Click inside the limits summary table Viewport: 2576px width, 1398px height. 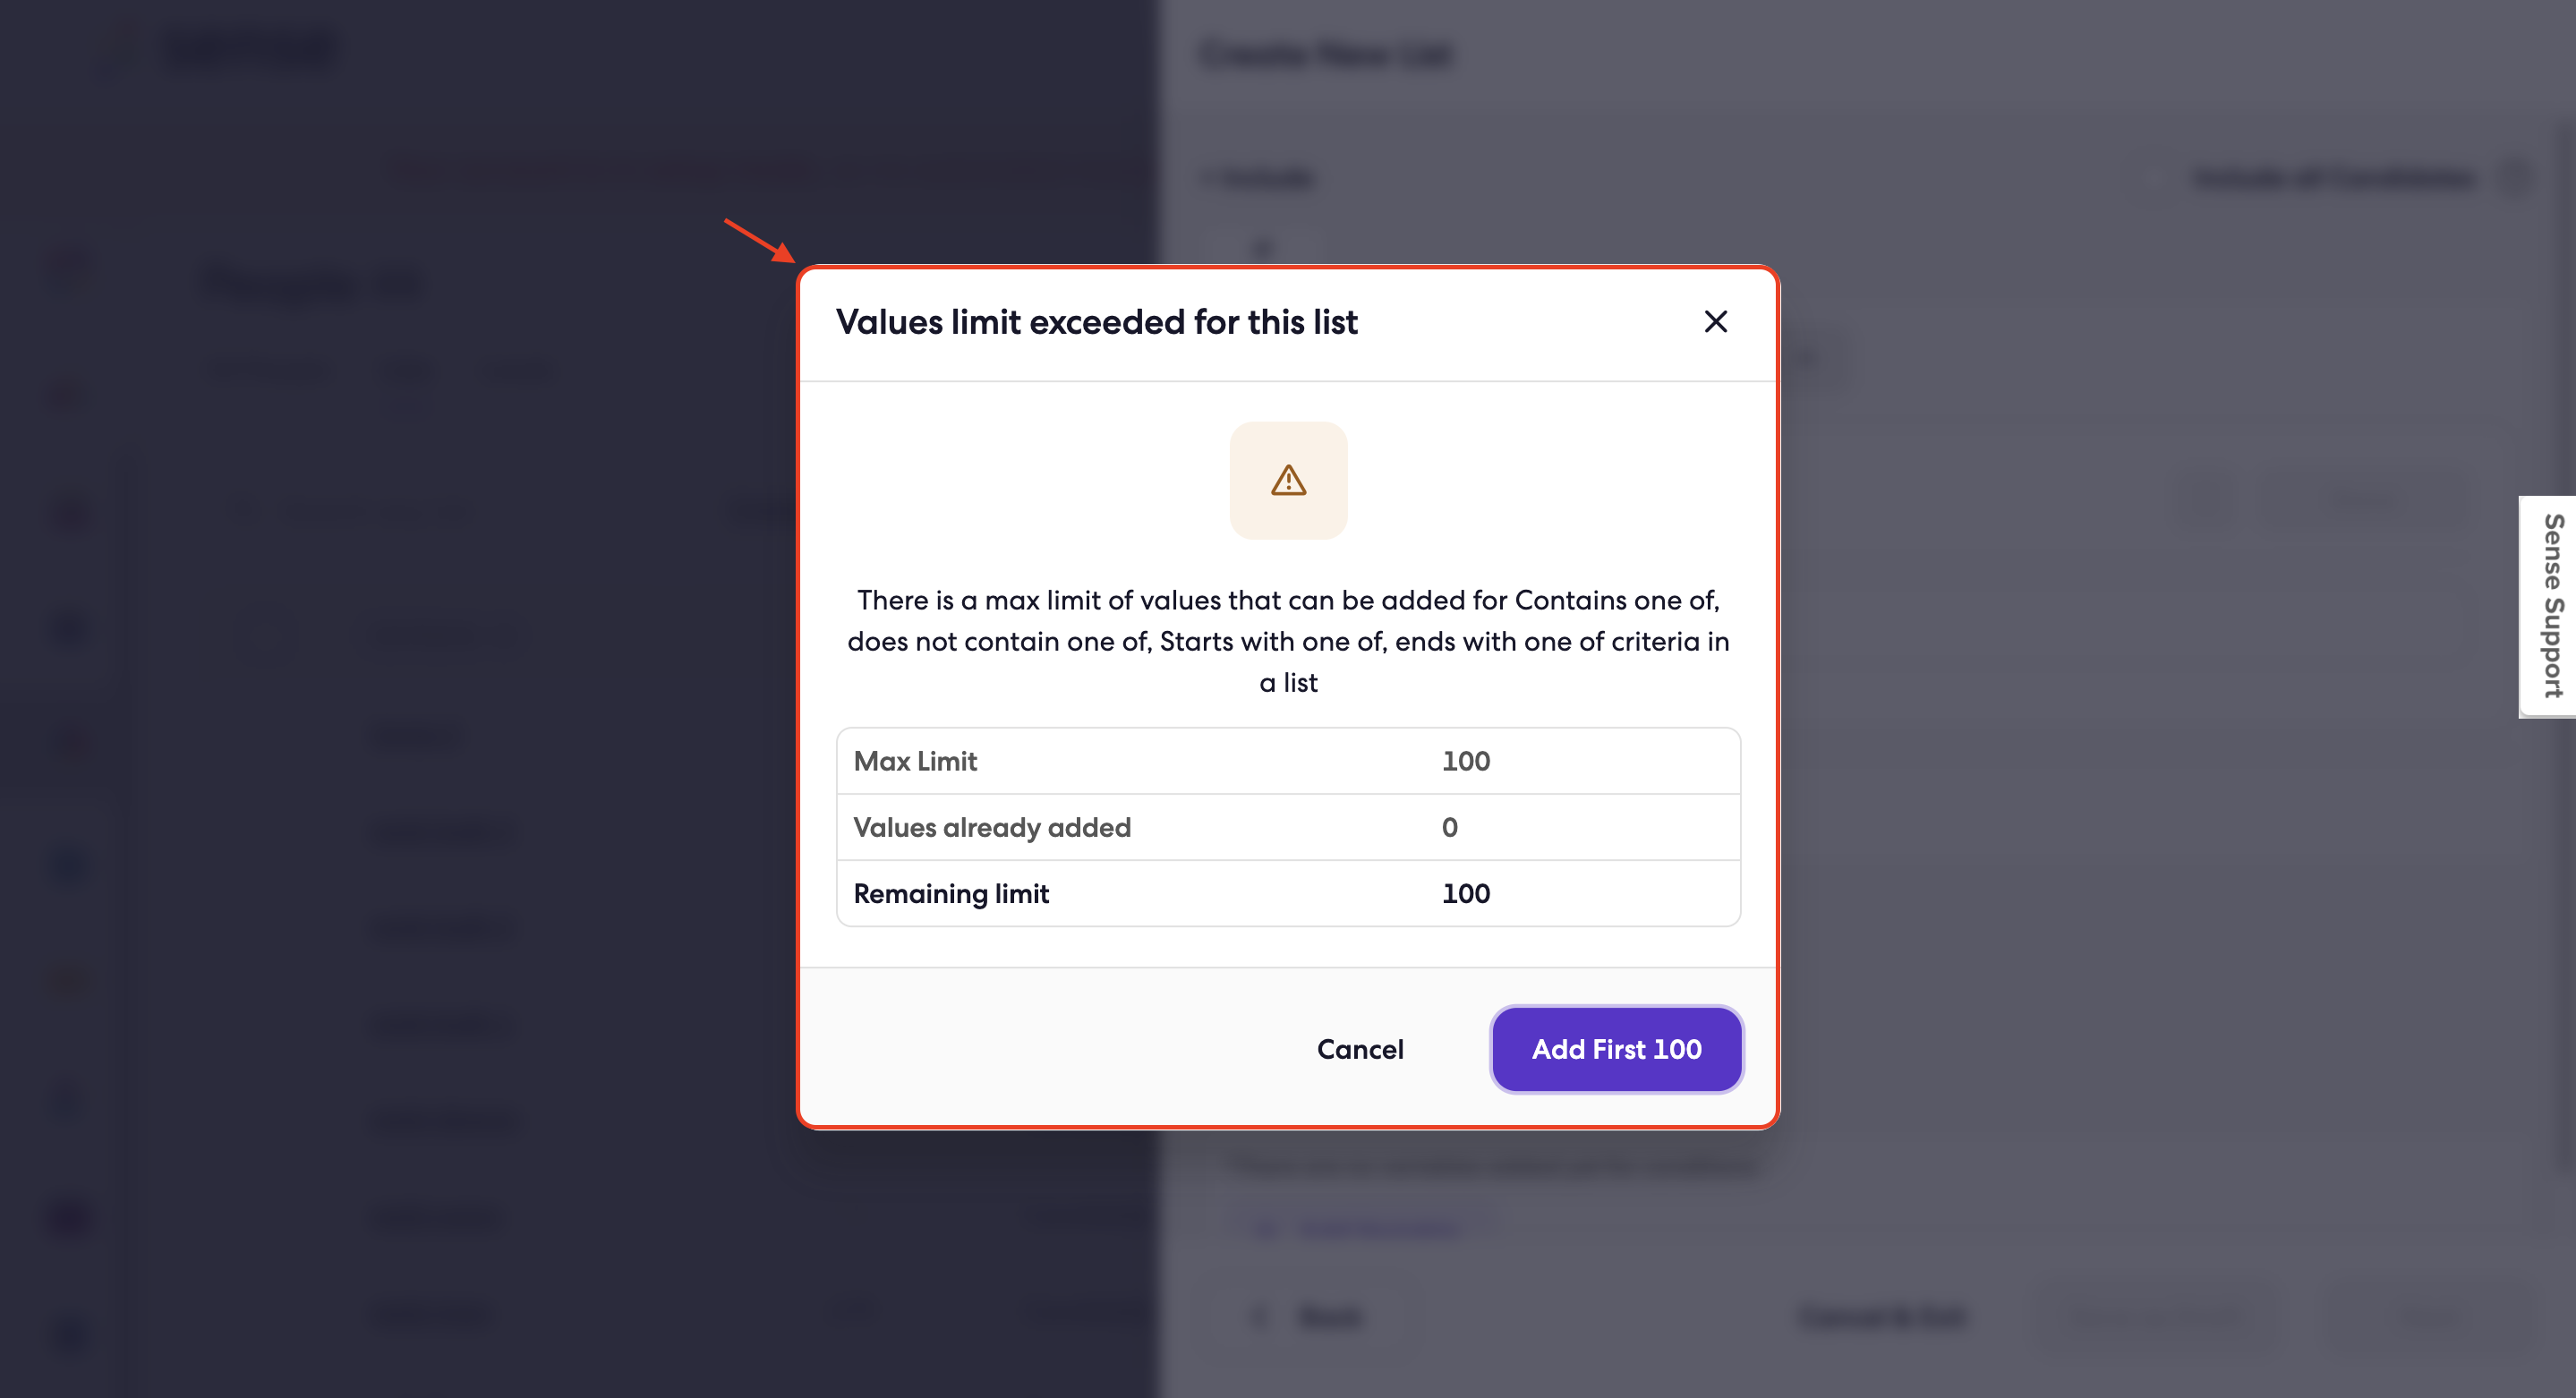pyautogui.click(x=1288, y=827)
